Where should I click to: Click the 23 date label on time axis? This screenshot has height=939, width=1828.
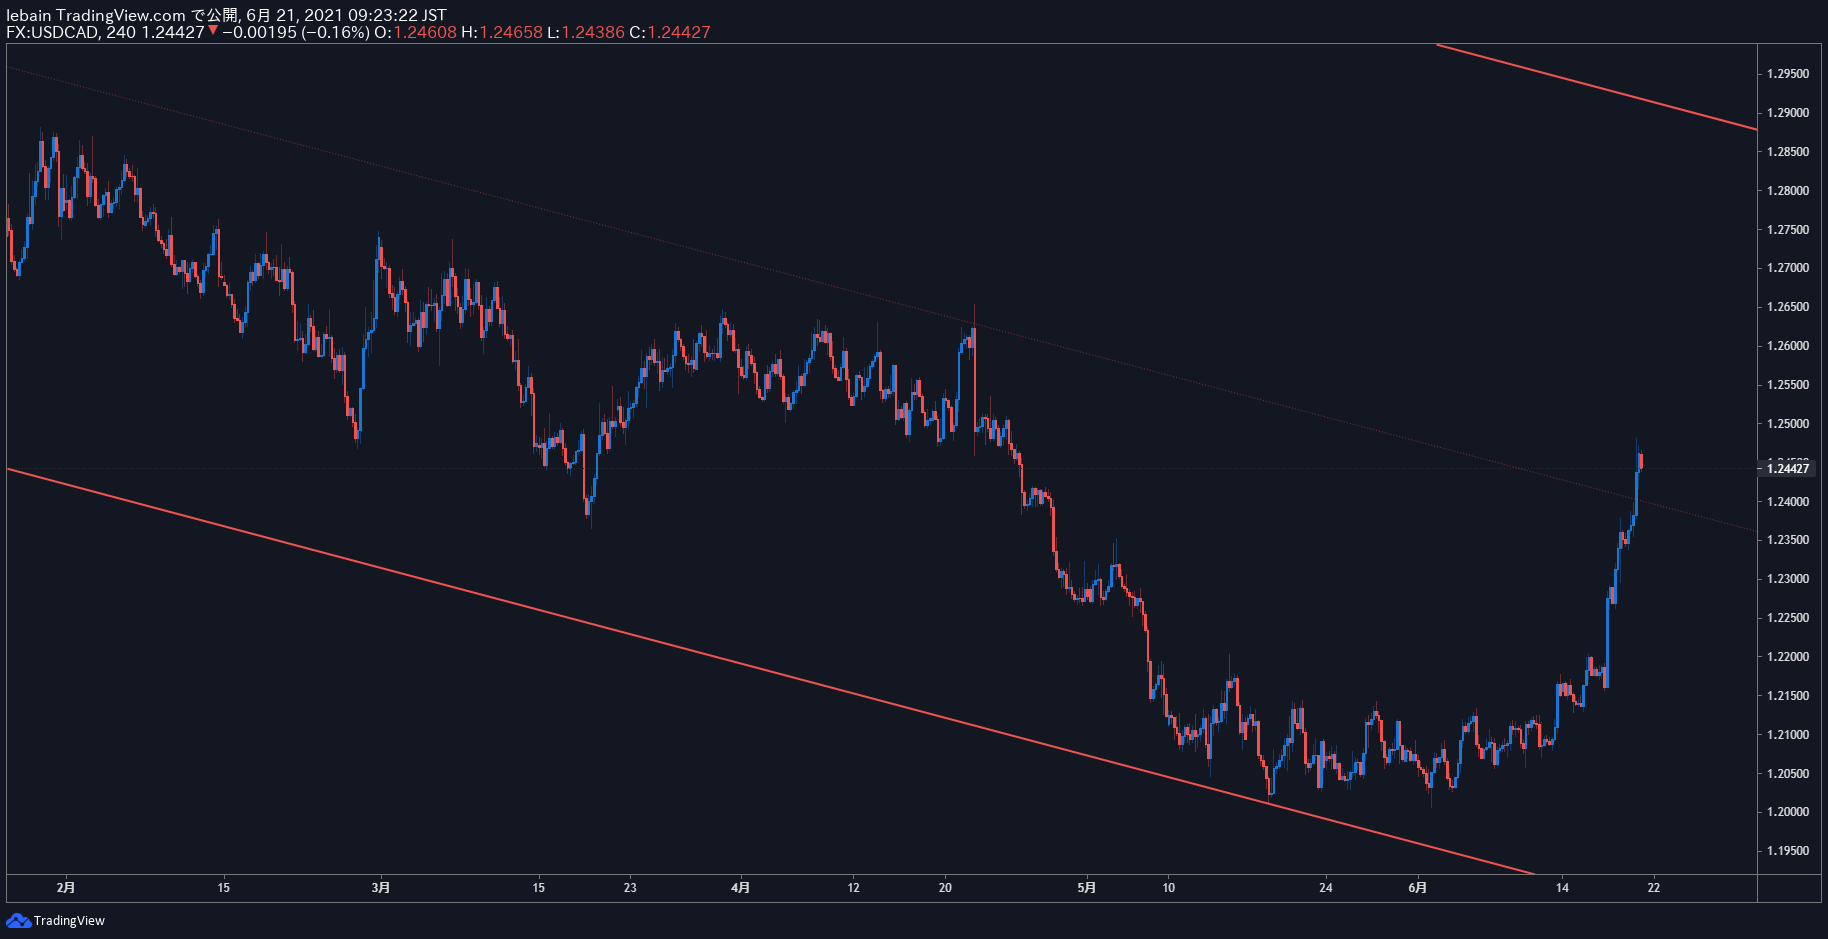coord(630,887)
